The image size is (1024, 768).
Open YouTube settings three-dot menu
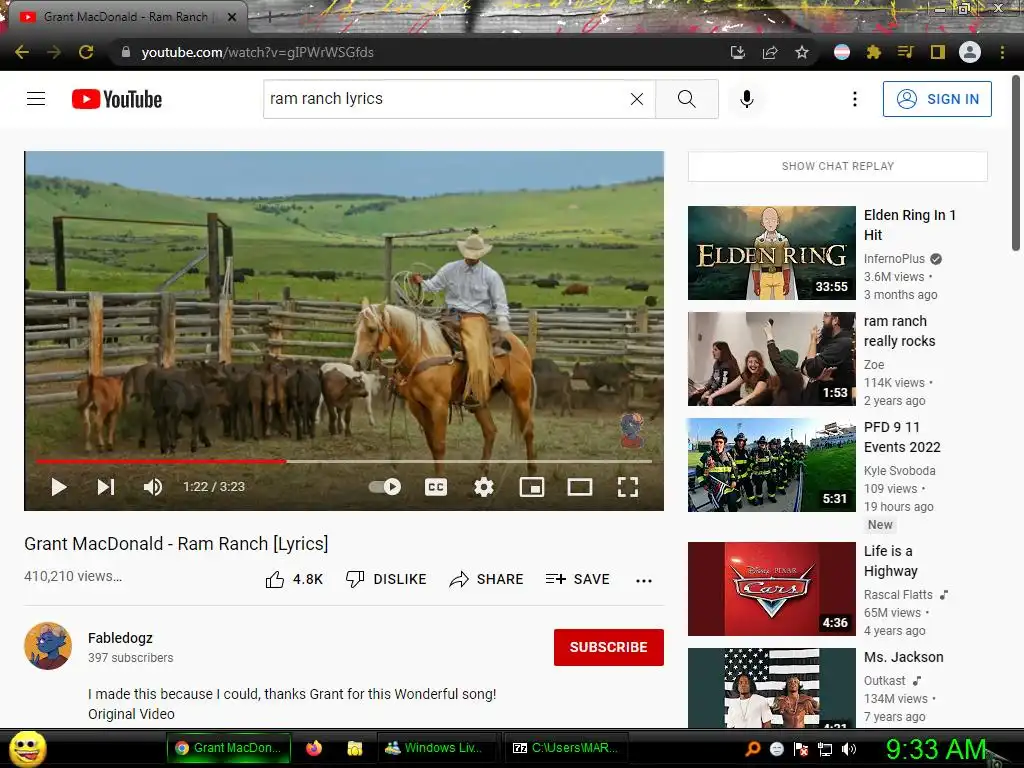point(854,99)
